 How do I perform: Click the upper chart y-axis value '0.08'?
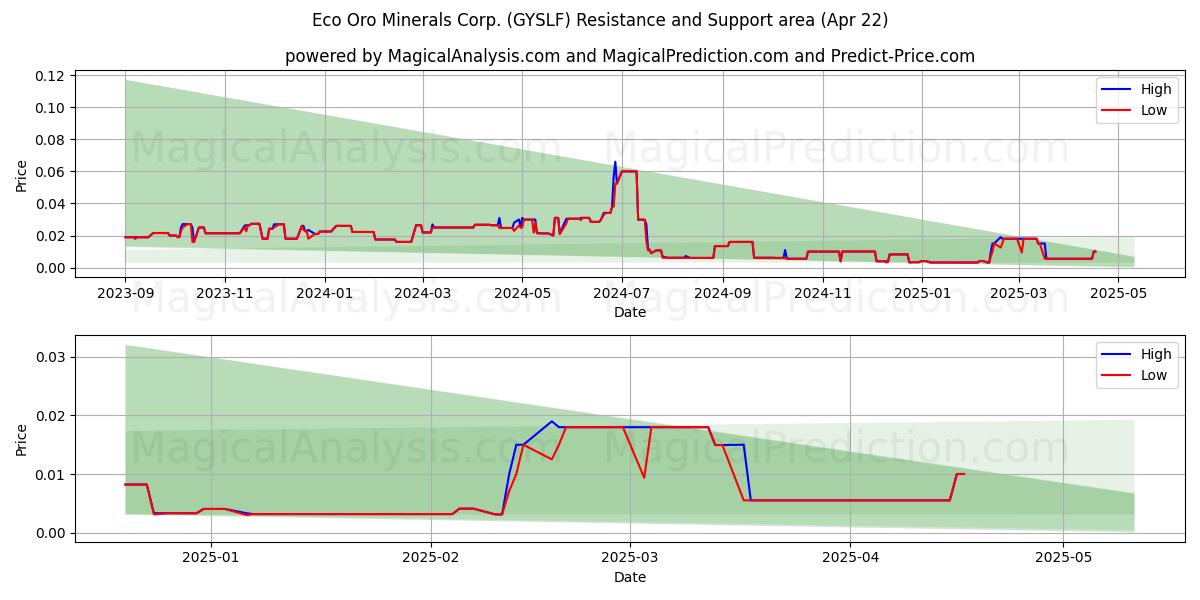49,140
